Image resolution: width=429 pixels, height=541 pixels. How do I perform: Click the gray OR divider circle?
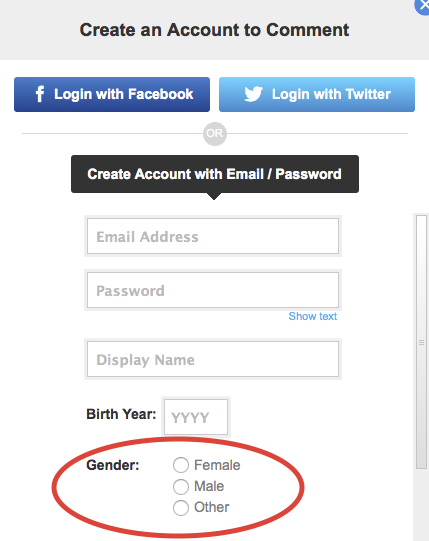tap(215, 134)
